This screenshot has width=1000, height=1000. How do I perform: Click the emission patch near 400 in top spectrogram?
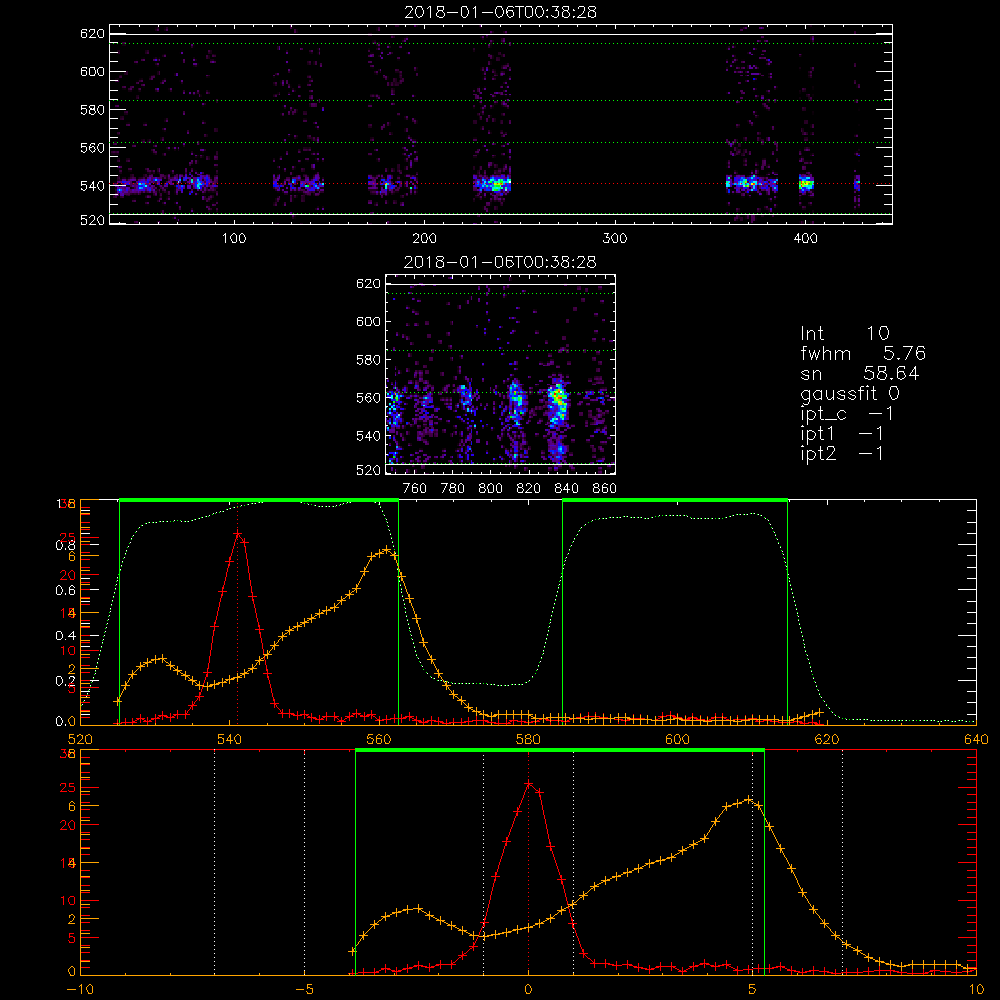coord(806,184)
